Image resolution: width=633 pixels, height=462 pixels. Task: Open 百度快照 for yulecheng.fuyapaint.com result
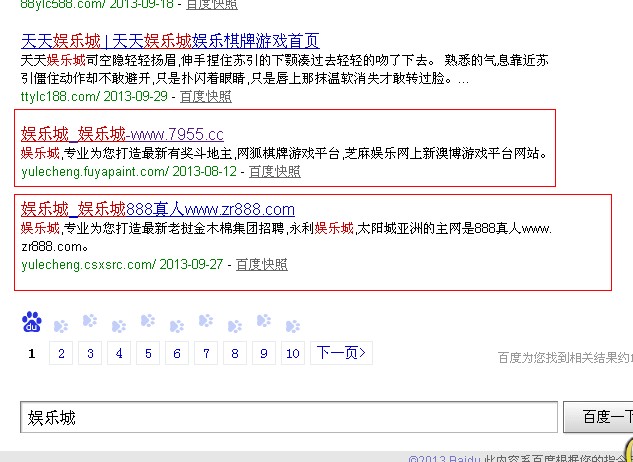pyautogui.click(x=275, y=172)
